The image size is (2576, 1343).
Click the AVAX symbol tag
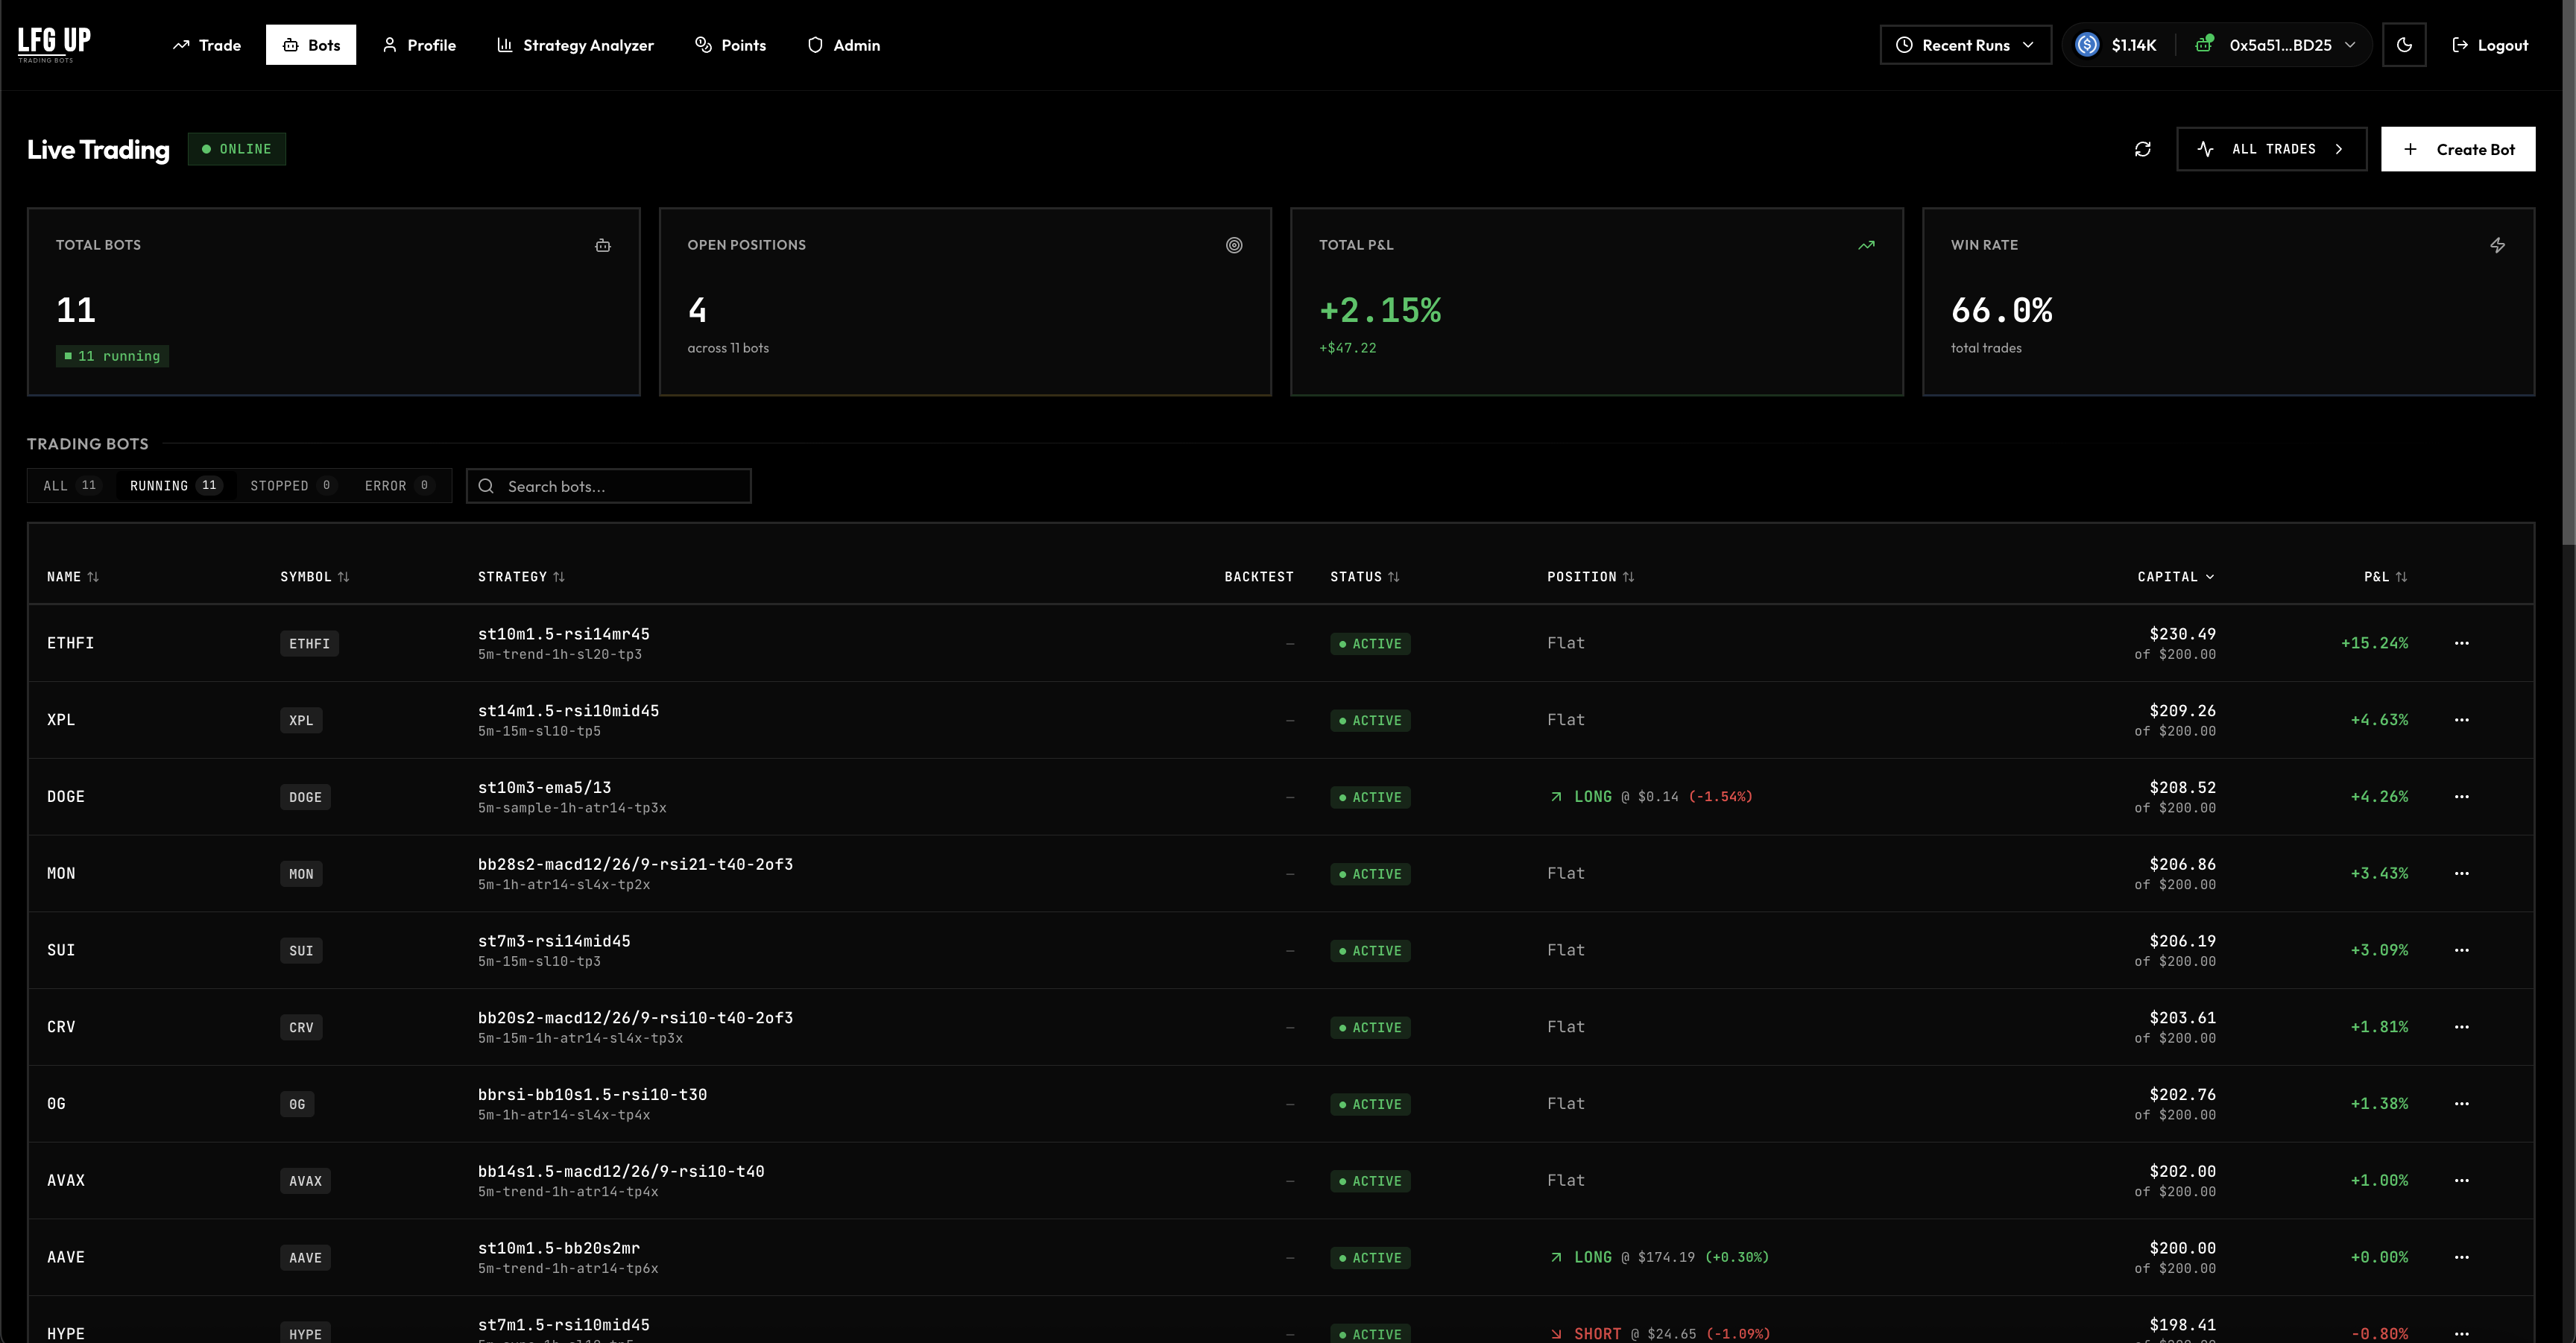[305, 1181]
